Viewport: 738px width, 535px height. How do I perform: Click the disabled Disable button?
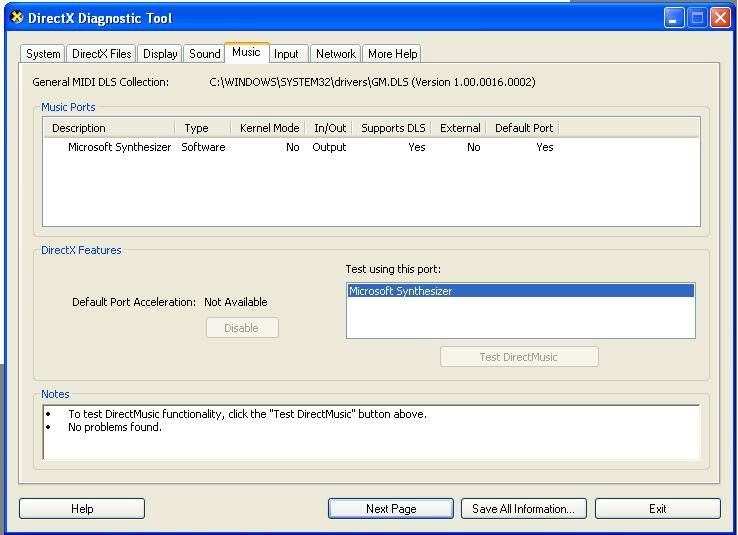pos(242,328)
